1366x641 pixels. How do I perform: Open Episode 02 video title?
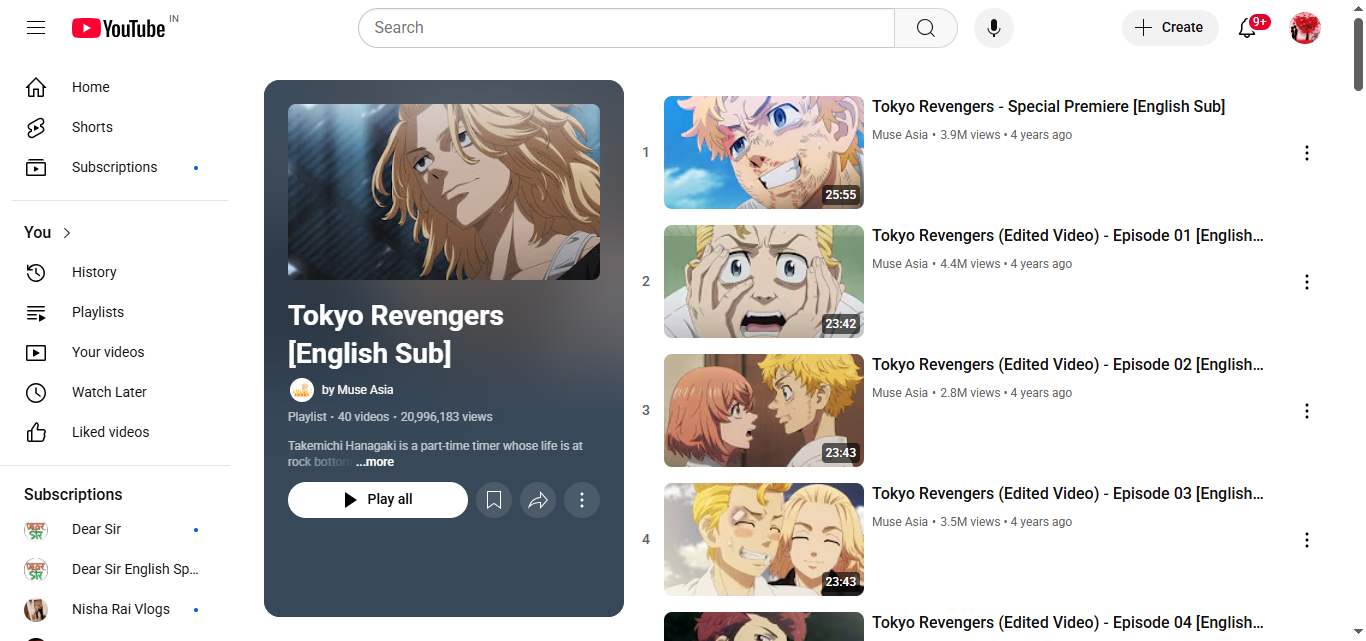(x=1068, y=364)
